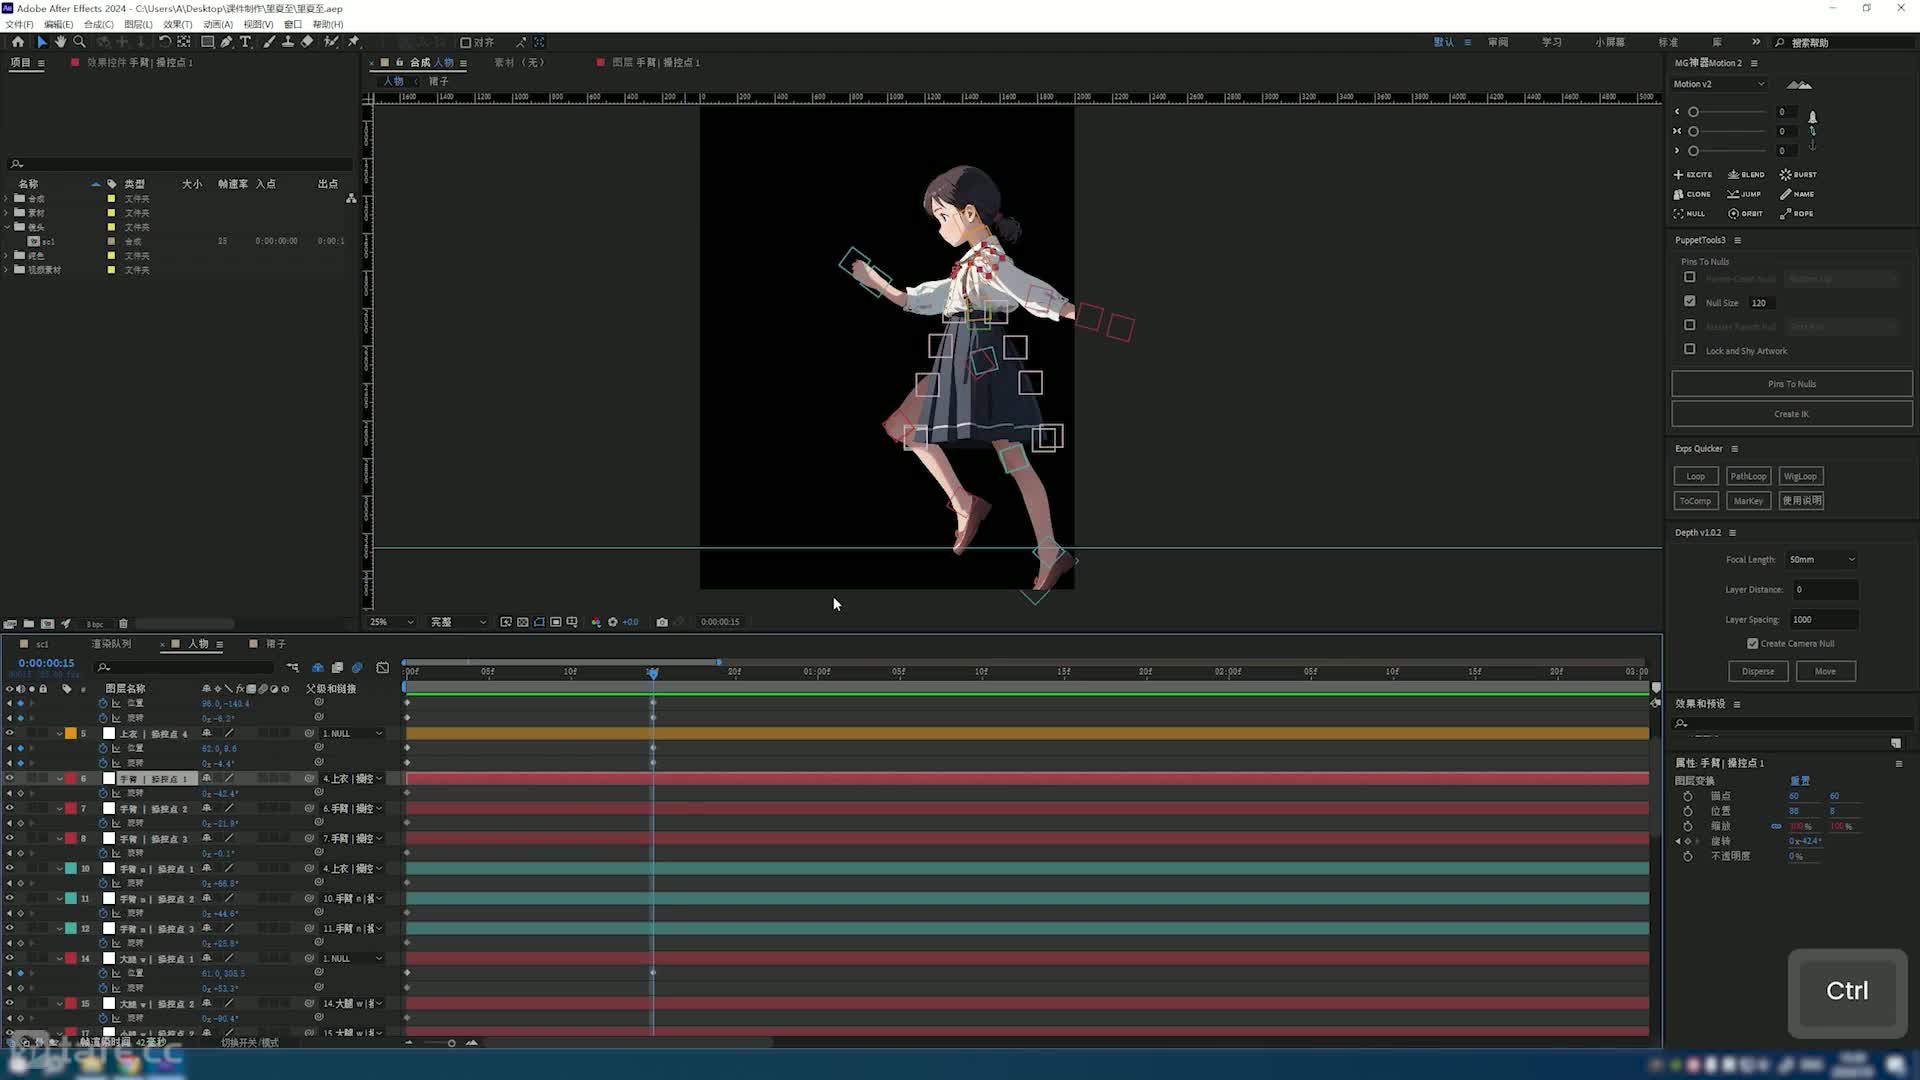Screen dimensions: 1920x1080
Task: Select the Roto Brush tool
Action: (331, 42)
